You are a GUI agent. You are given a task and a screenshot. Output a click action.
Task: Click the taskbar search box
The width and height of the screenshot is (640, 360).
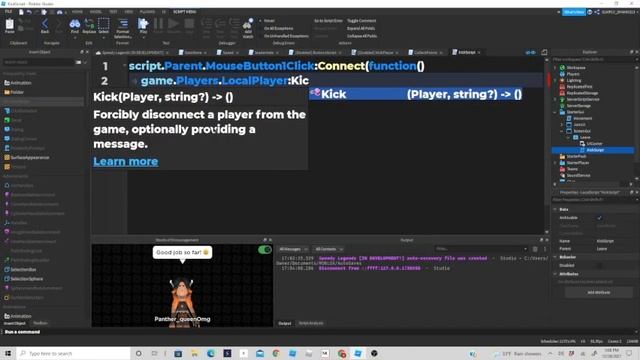(x=73, y=353)
